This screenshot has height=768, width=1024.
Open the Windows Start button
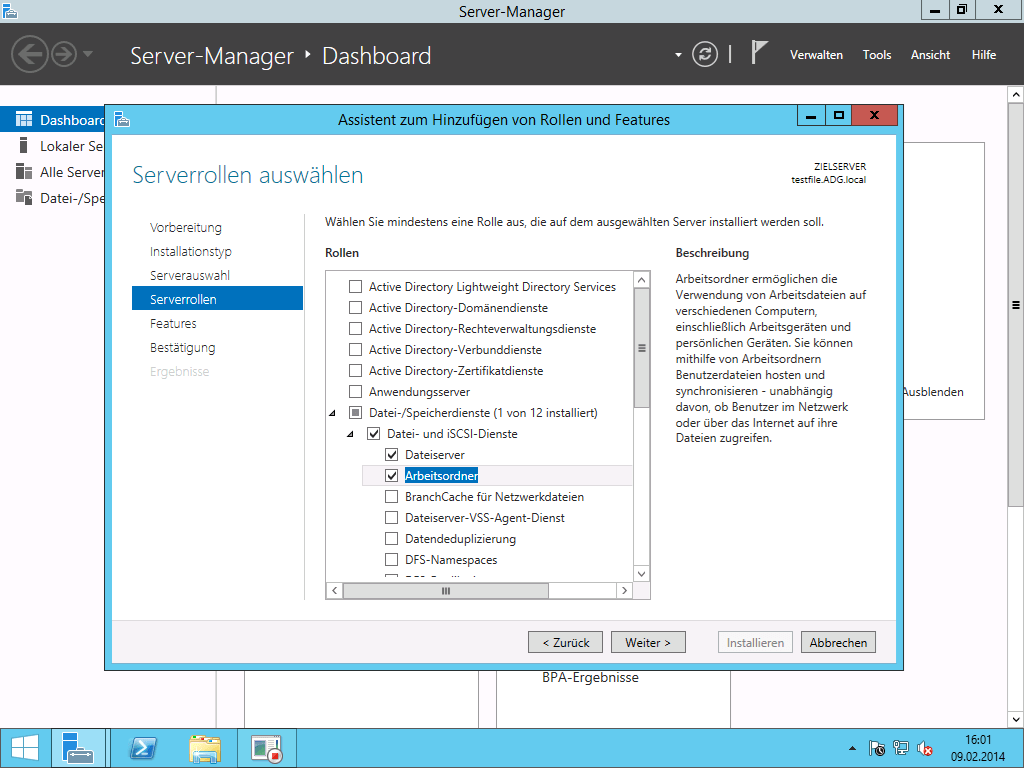25,748
